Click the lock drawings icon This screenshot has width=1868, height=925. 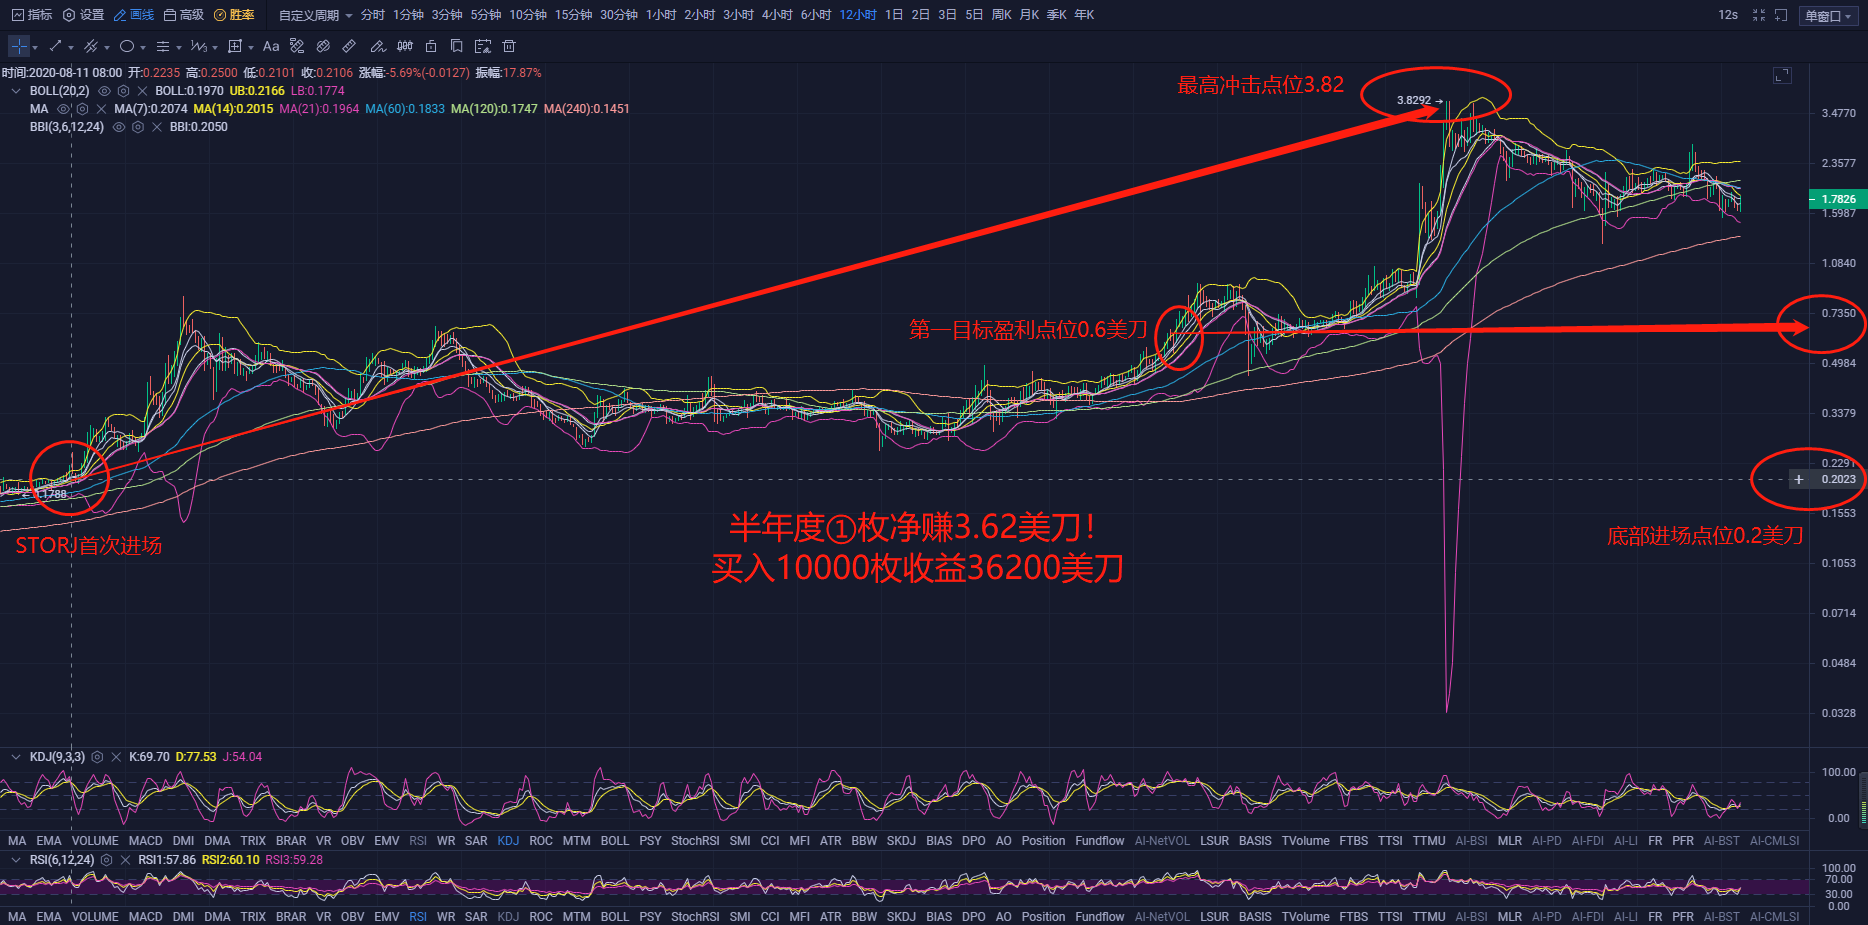pyautogui.click(x=431, y=46)
